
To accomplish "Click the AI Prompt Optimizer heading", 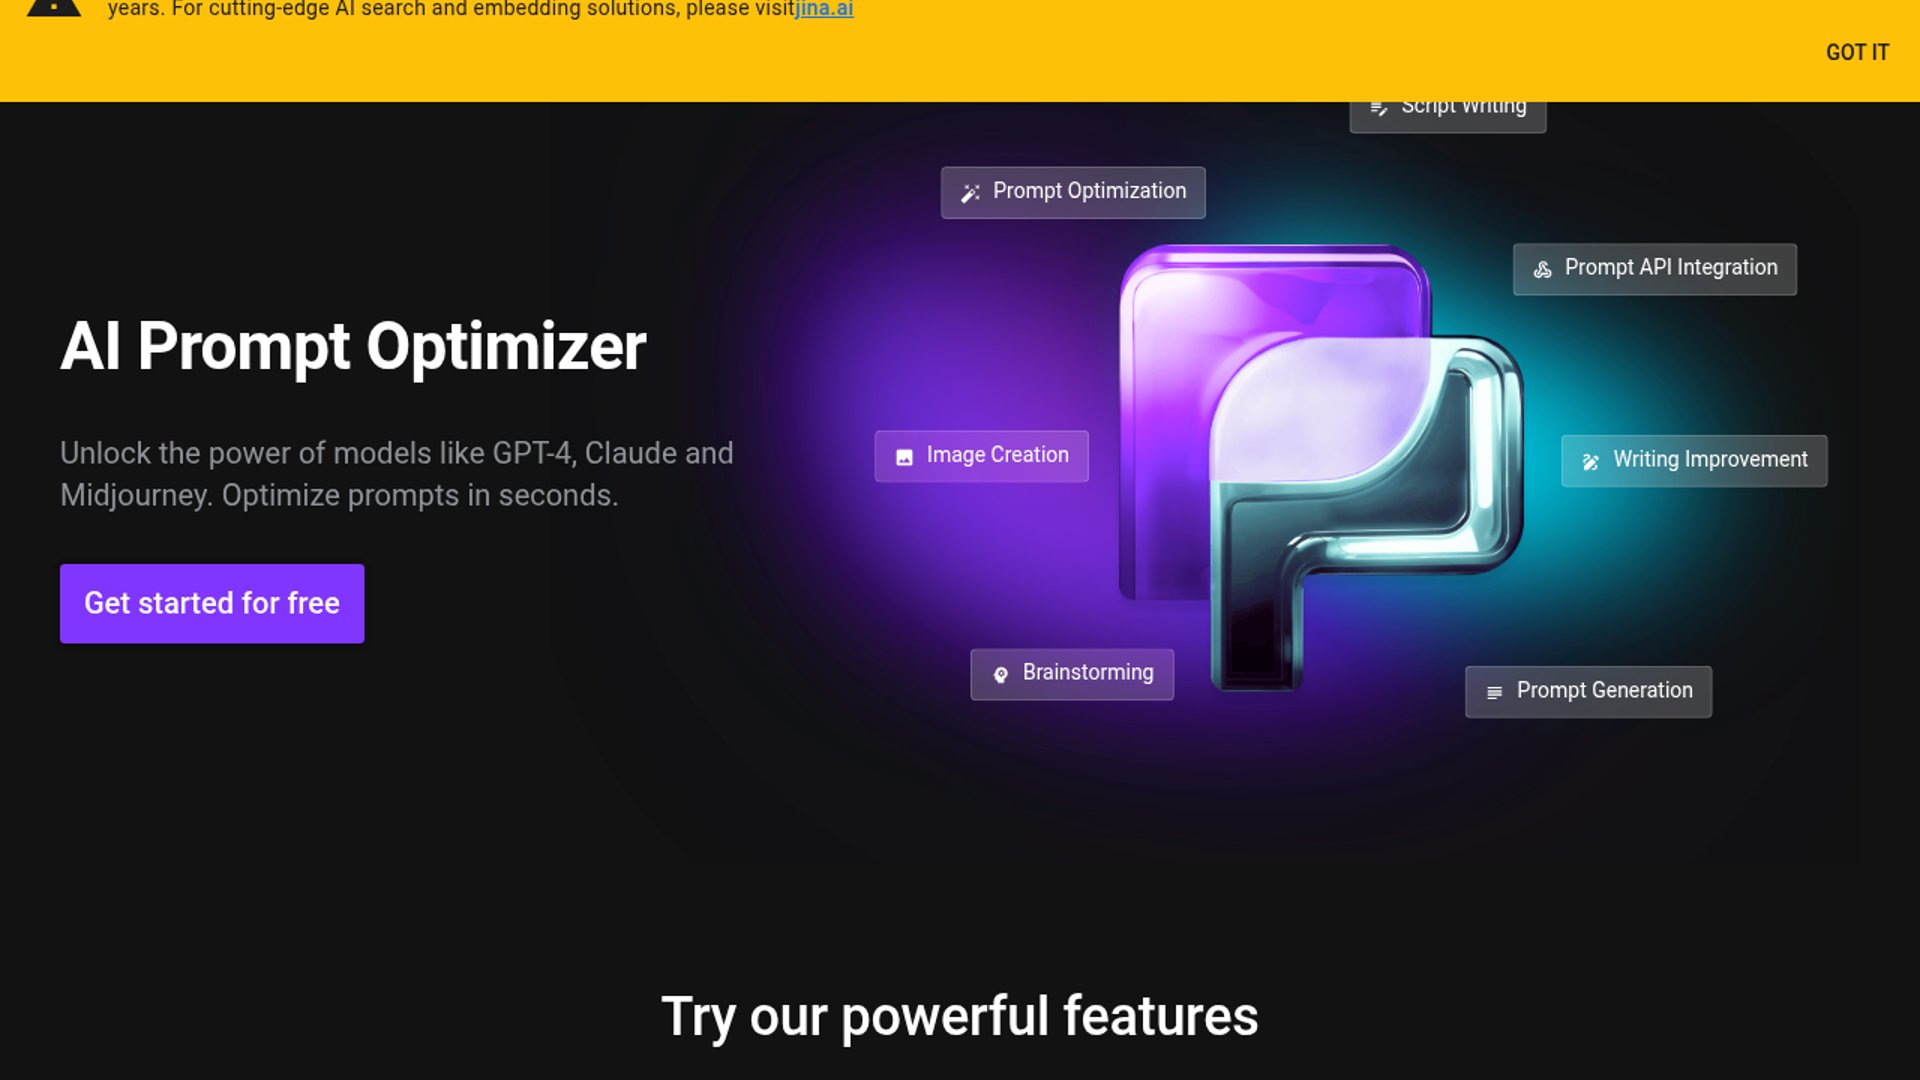I will (x=353, y=347).
